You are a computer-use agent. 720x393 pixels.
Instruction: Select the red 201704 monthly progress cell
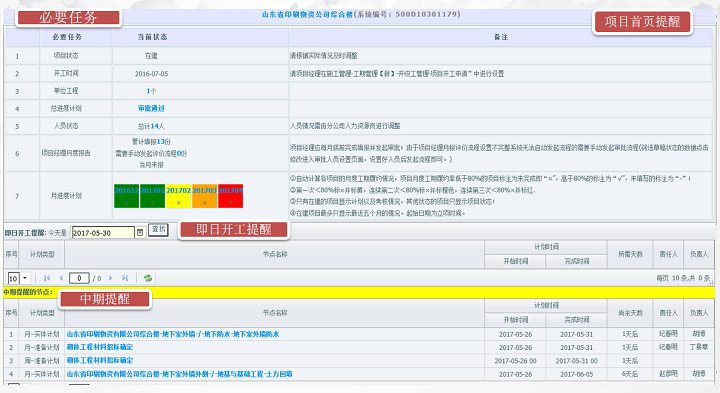[x=231, y=196]
